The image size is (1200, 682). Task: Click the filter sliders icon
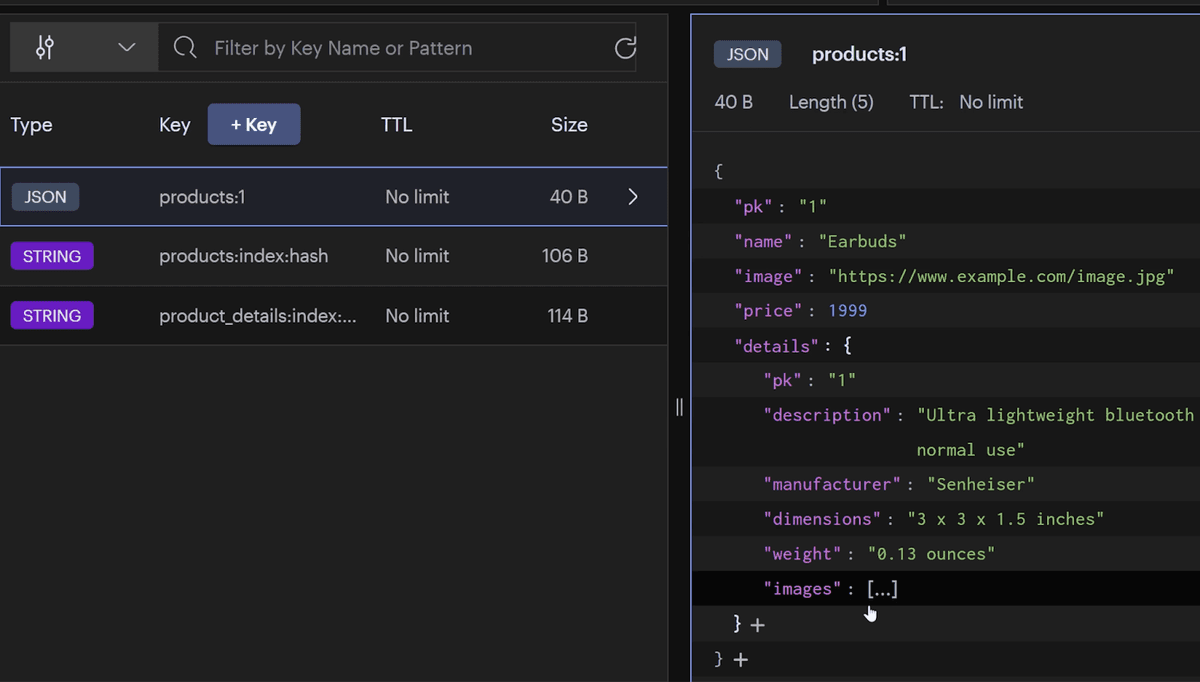click(x=45, y=48)
